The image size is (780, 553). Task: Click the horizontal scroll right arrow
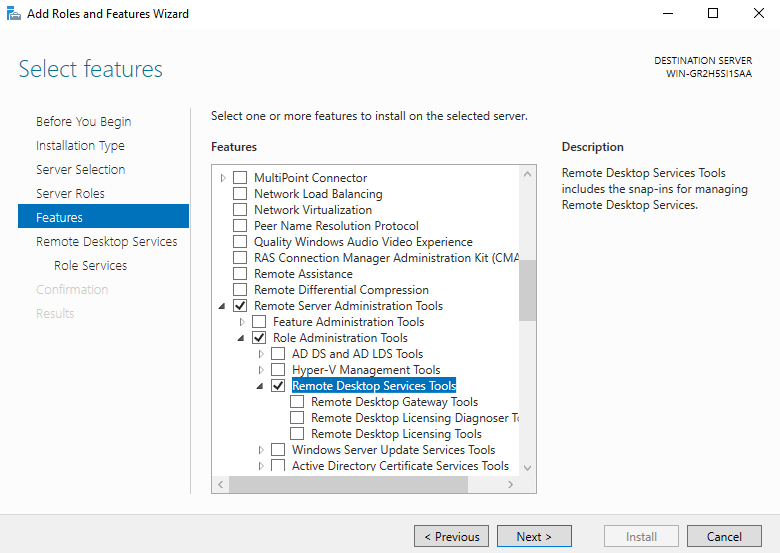coord(510,484)
